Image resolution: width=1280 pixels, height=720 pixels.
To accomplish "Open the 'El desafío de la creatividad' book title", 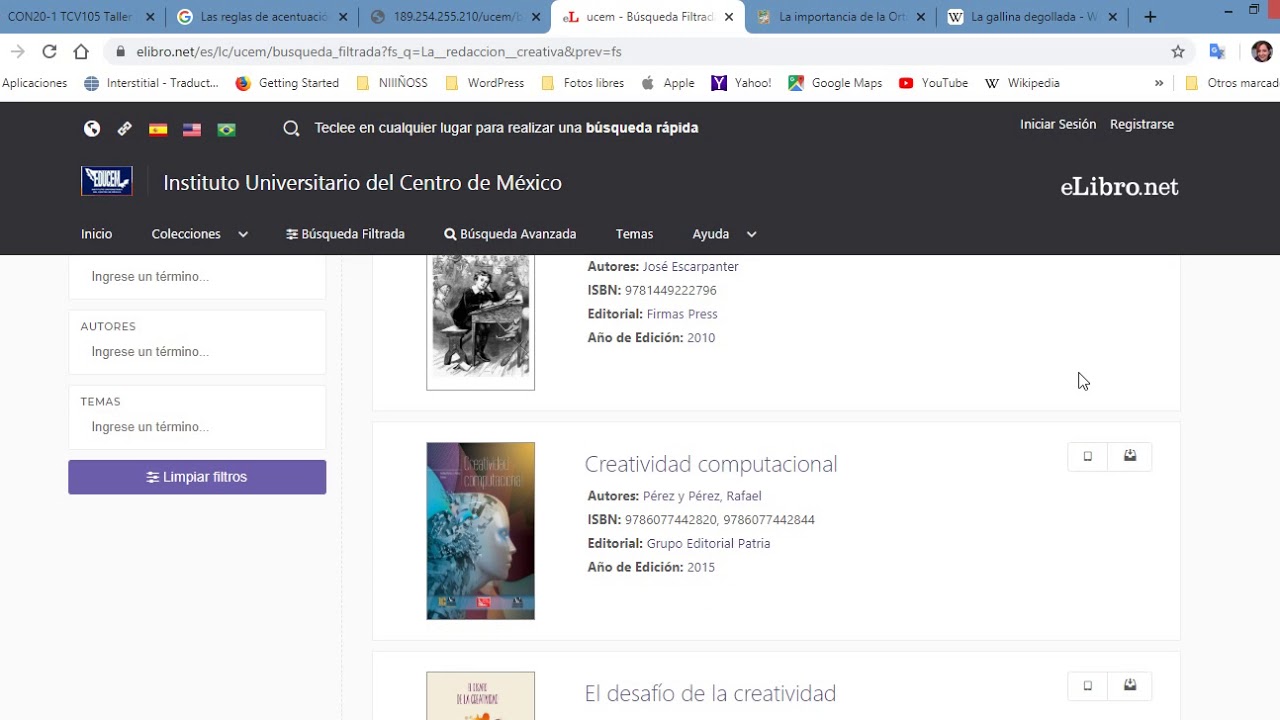I will [x=710, y=693].
